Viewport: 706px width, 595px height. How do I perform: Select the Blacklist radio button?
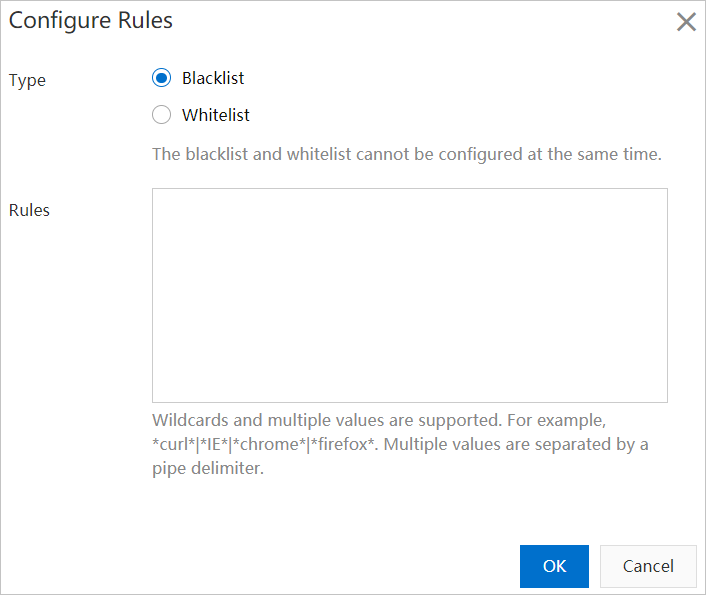(x=161, y=78)
